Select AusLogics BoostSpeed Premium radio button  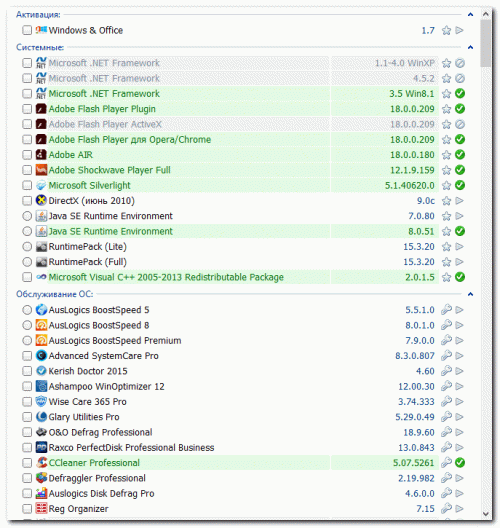click(27, 340)
